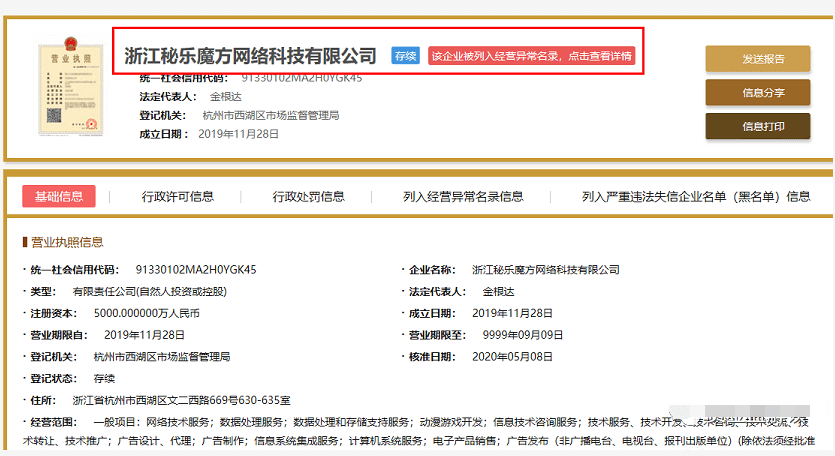Switch to the 行政许可信息 tab
The image size is (835, 456).
(178, 197)
